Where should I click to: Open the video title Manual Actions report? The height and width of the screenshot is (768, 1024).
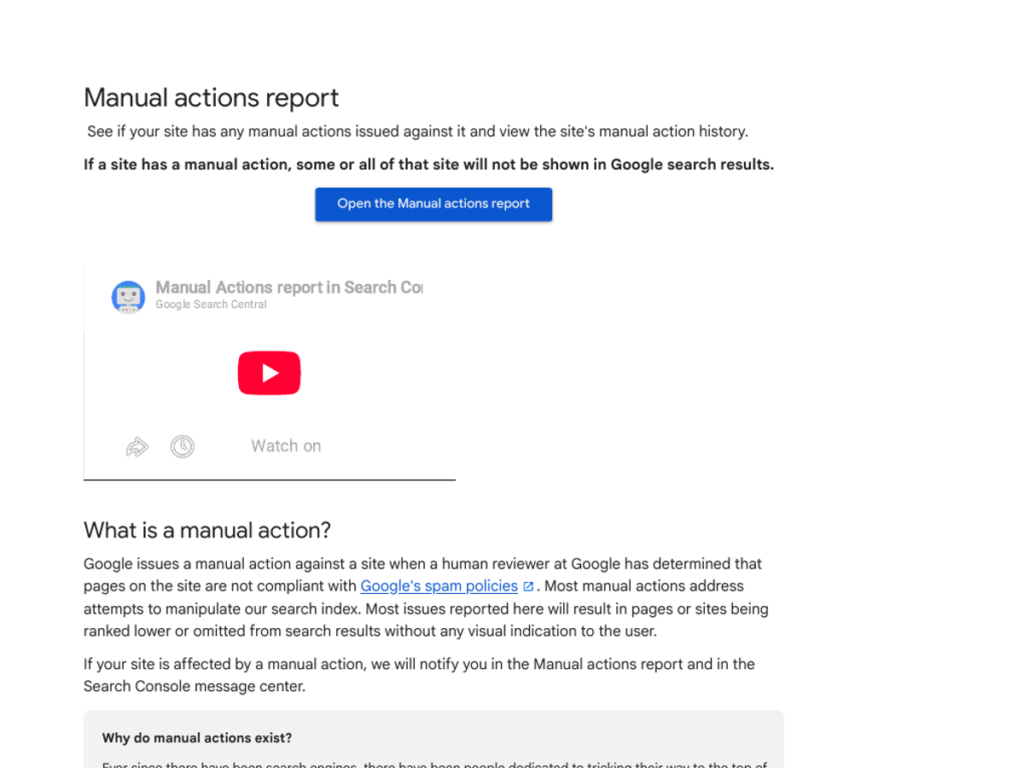(x=289, y=287)
